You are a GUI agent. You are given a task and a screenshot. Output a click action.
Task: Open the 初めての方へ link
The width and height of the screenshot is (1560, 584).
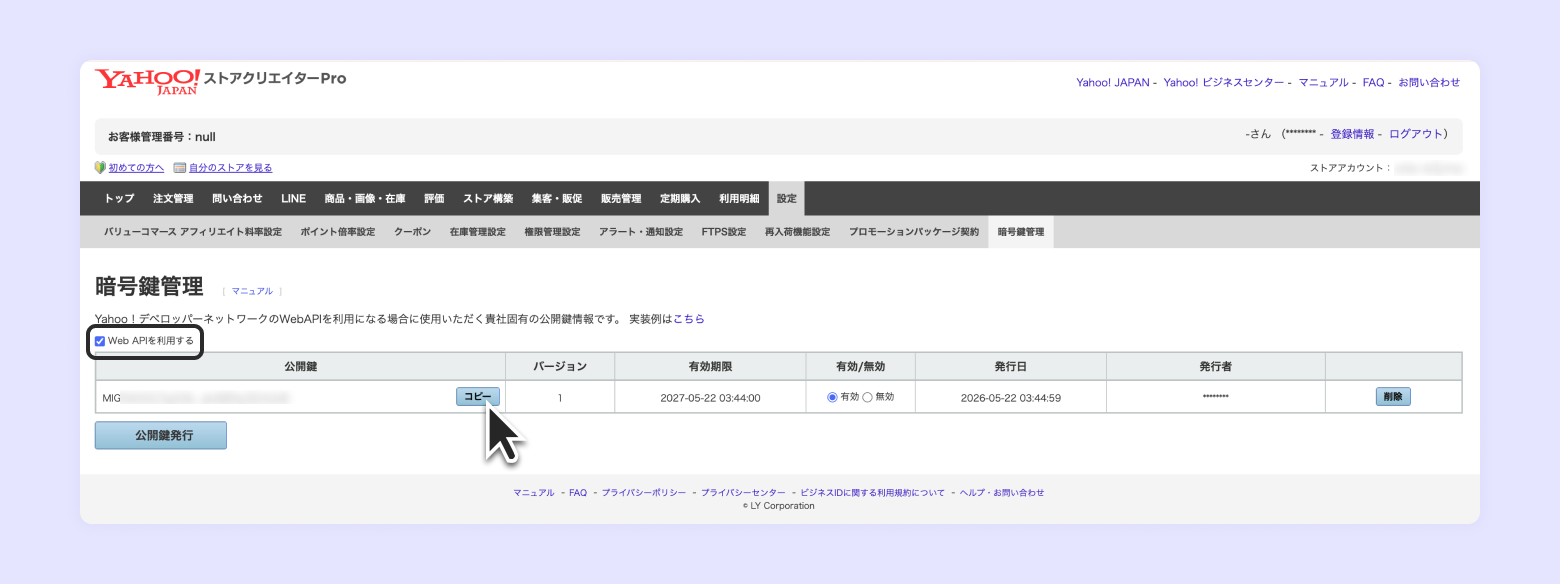(136, 168)
